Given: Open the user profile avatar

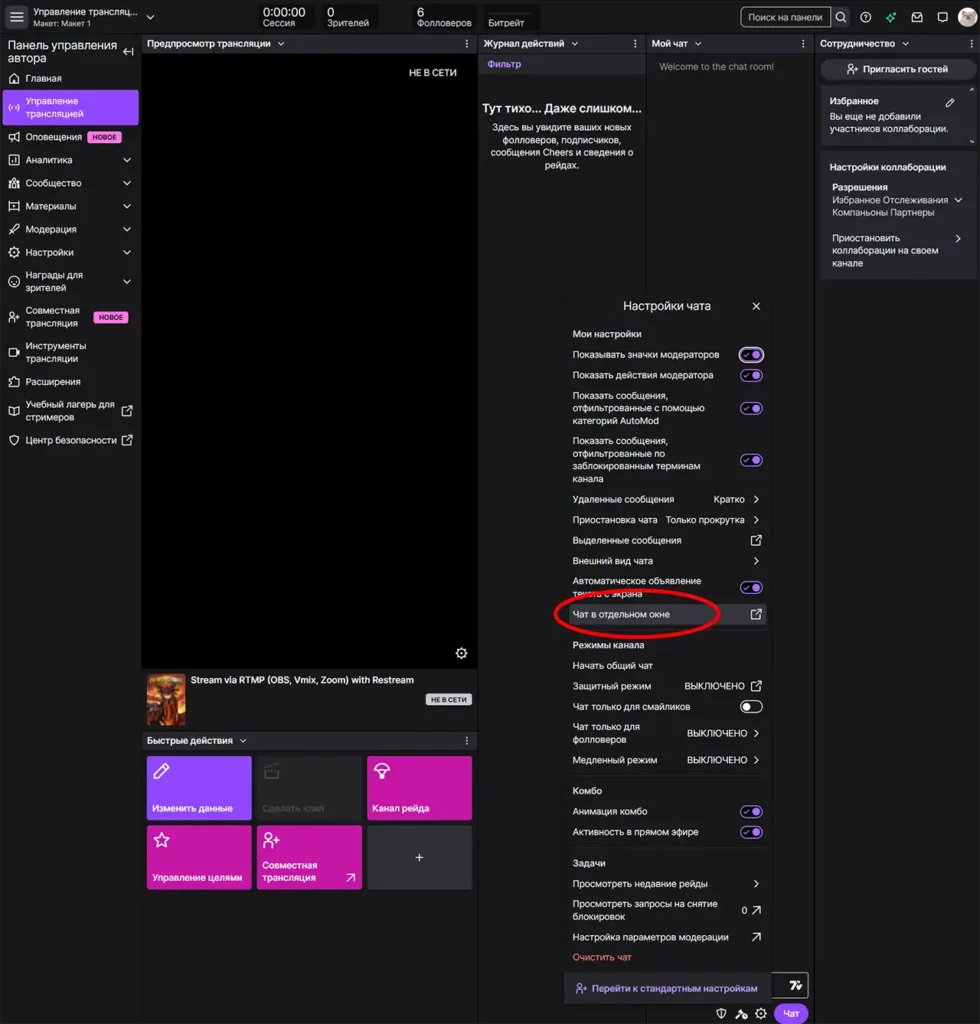Looking at the screenshot, I should (966, 17).
